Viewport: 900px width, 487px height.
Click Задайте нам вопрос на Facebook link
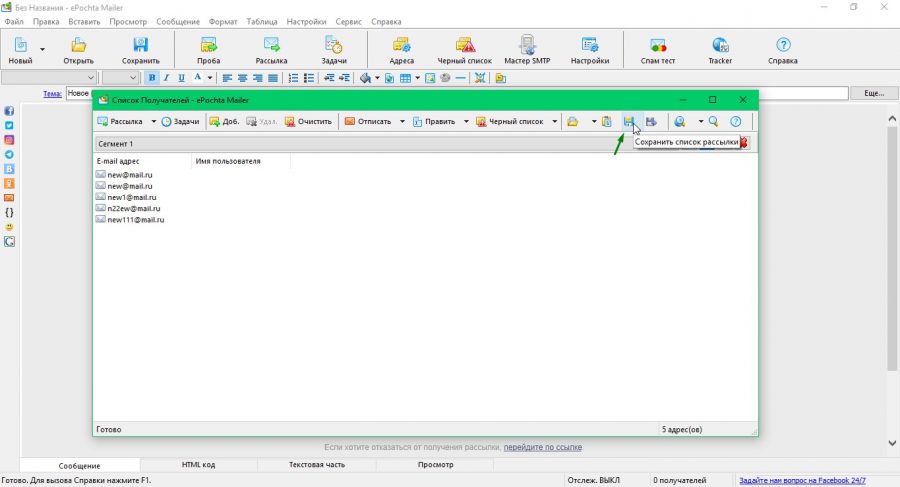point(802,480)
